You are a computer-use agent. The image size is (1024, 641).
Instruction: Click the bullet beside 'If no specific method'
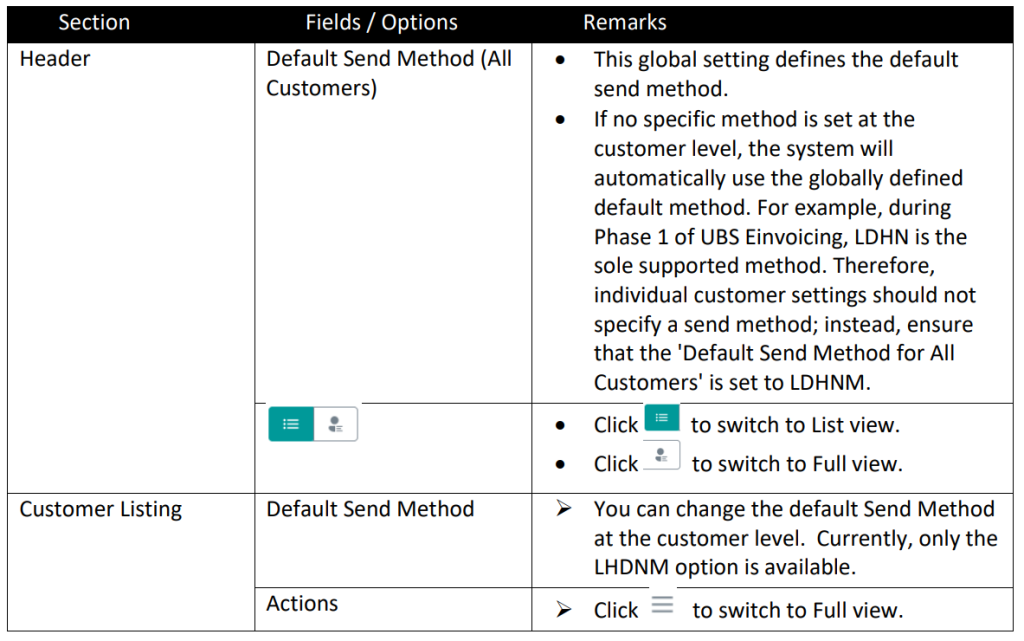[x=560, y=119]
